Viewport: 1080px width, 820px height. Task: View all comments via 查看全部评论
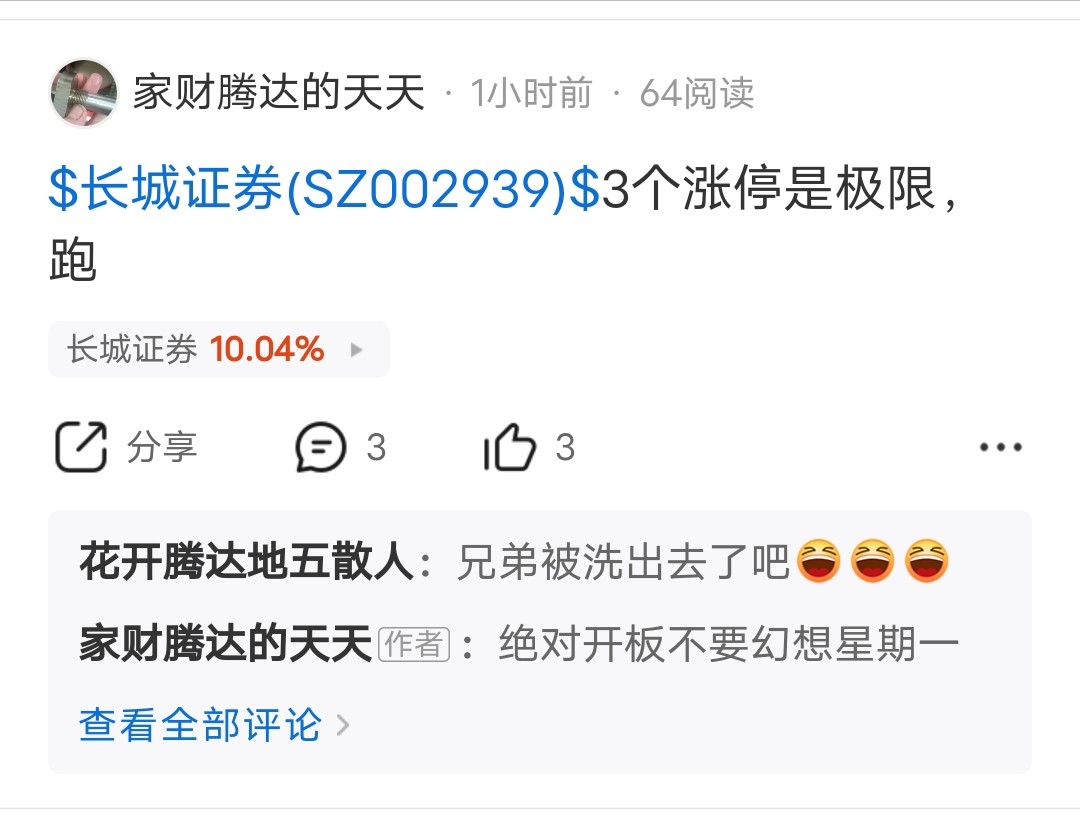[200, 724]
